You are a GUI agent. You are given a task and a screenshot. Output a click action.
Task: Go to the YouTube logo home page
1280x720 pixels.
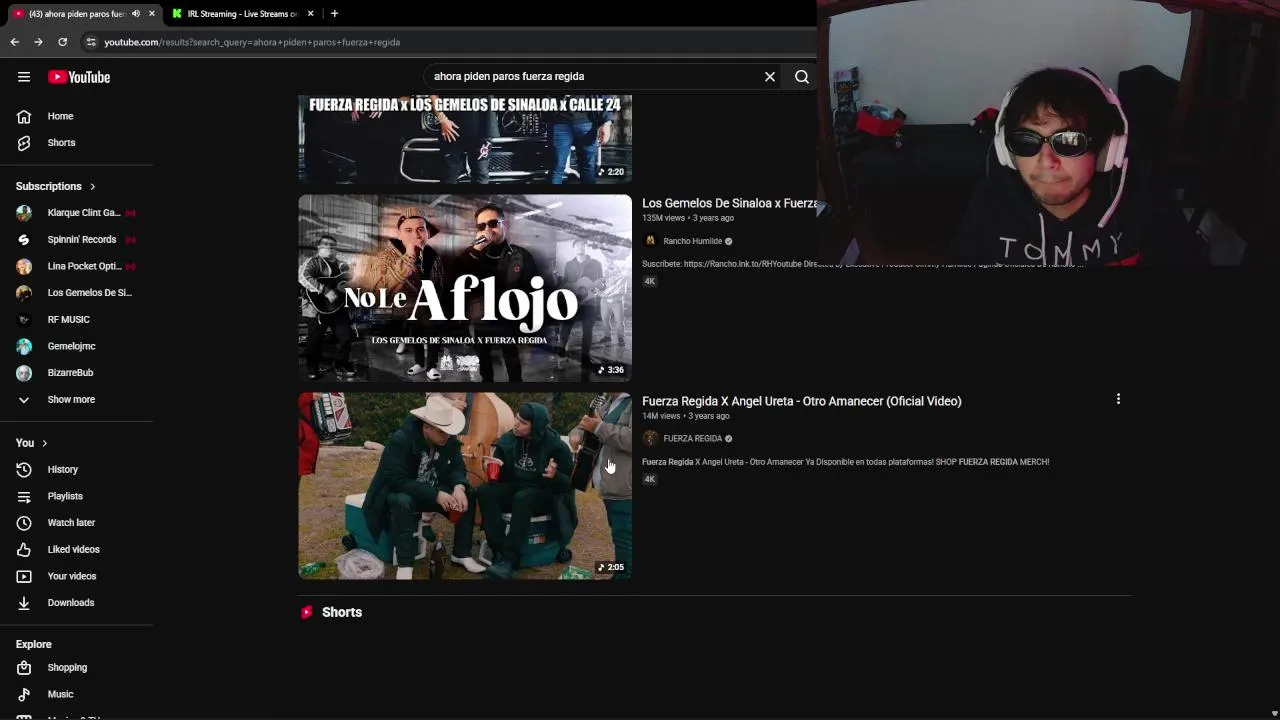point(79,77)
